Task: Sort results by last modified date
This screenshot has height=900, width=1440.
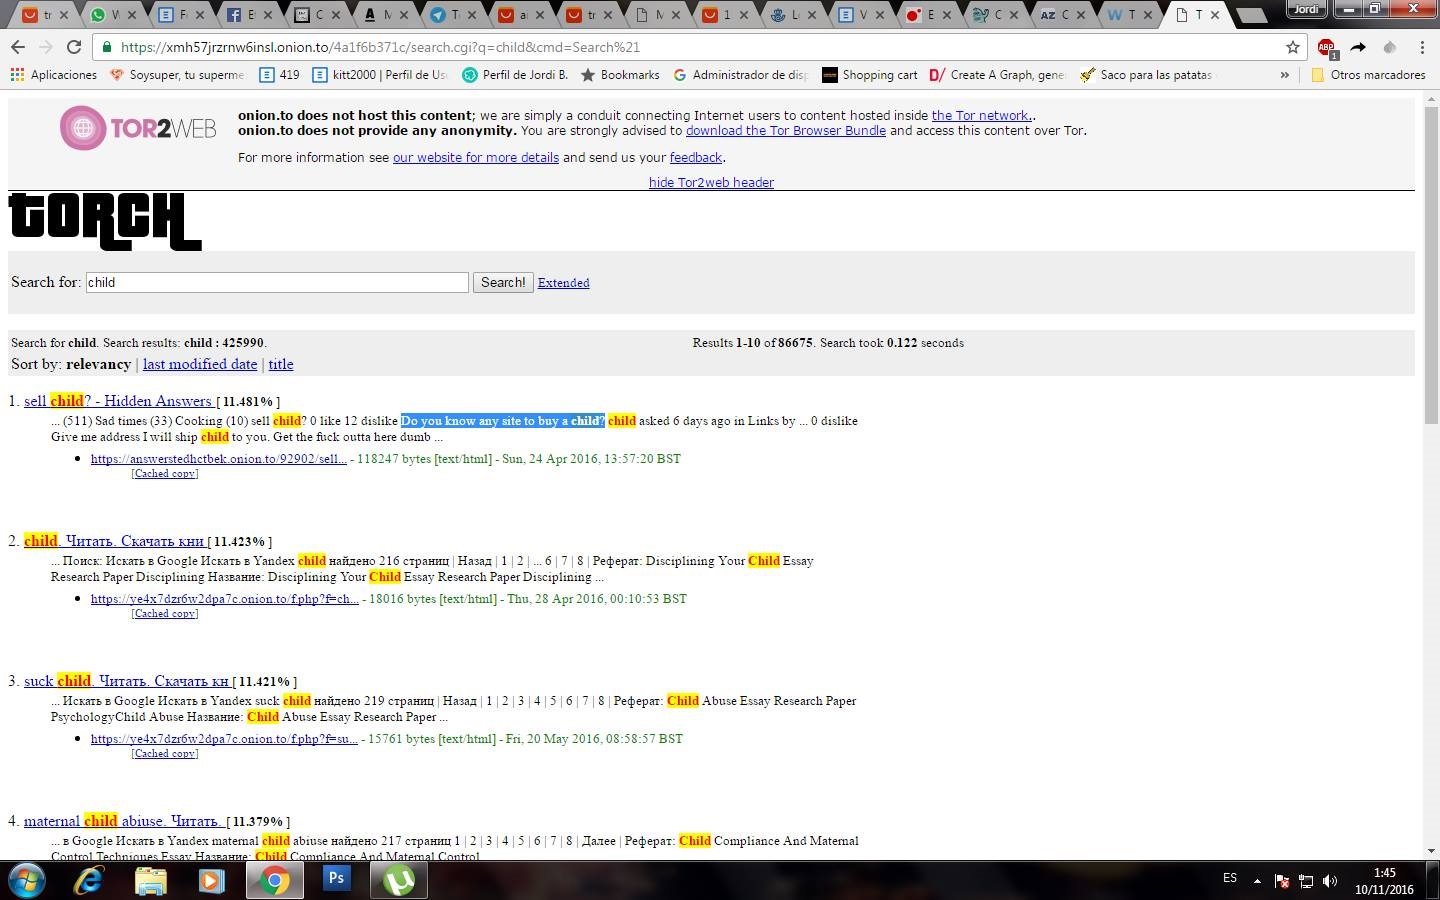Action: point(200,364)
